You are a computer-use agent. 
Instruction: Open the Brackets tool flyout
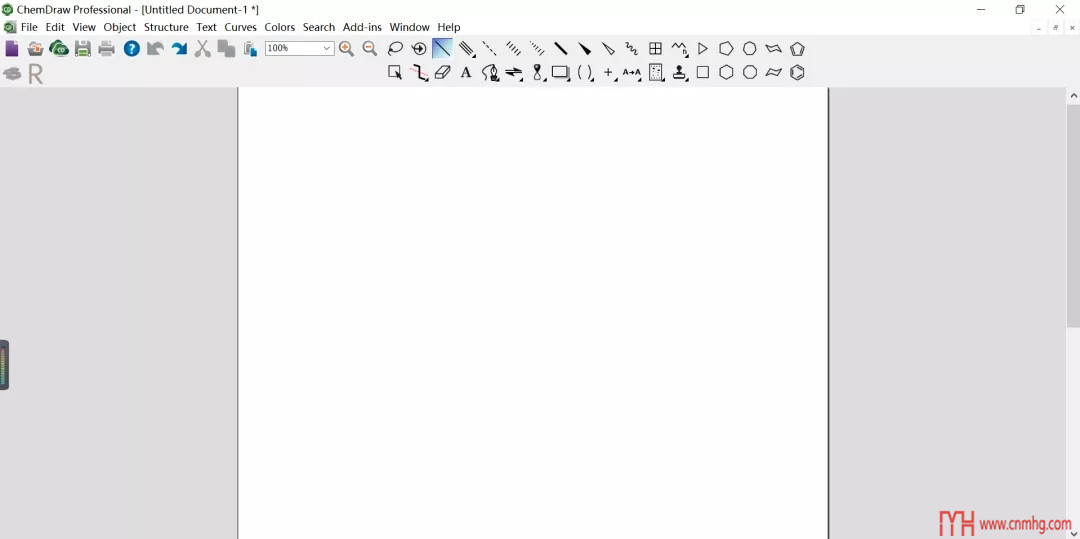coord(585,72)
